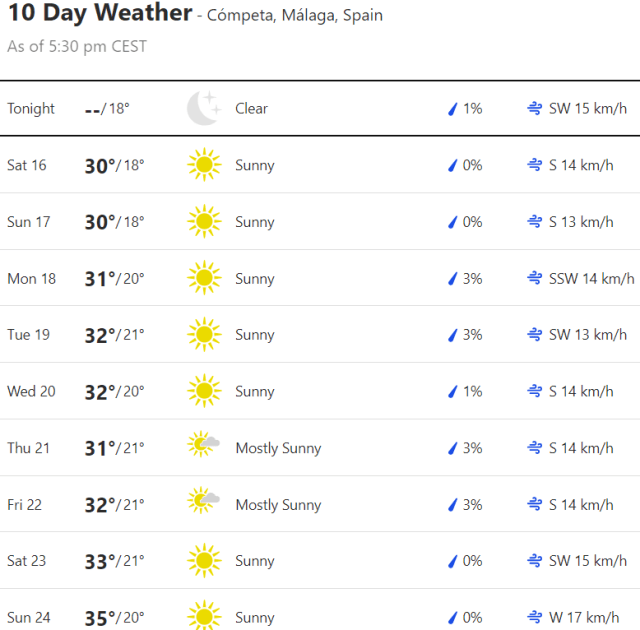Click the raindrop icon for Mon 18

(x=452, y=278)
